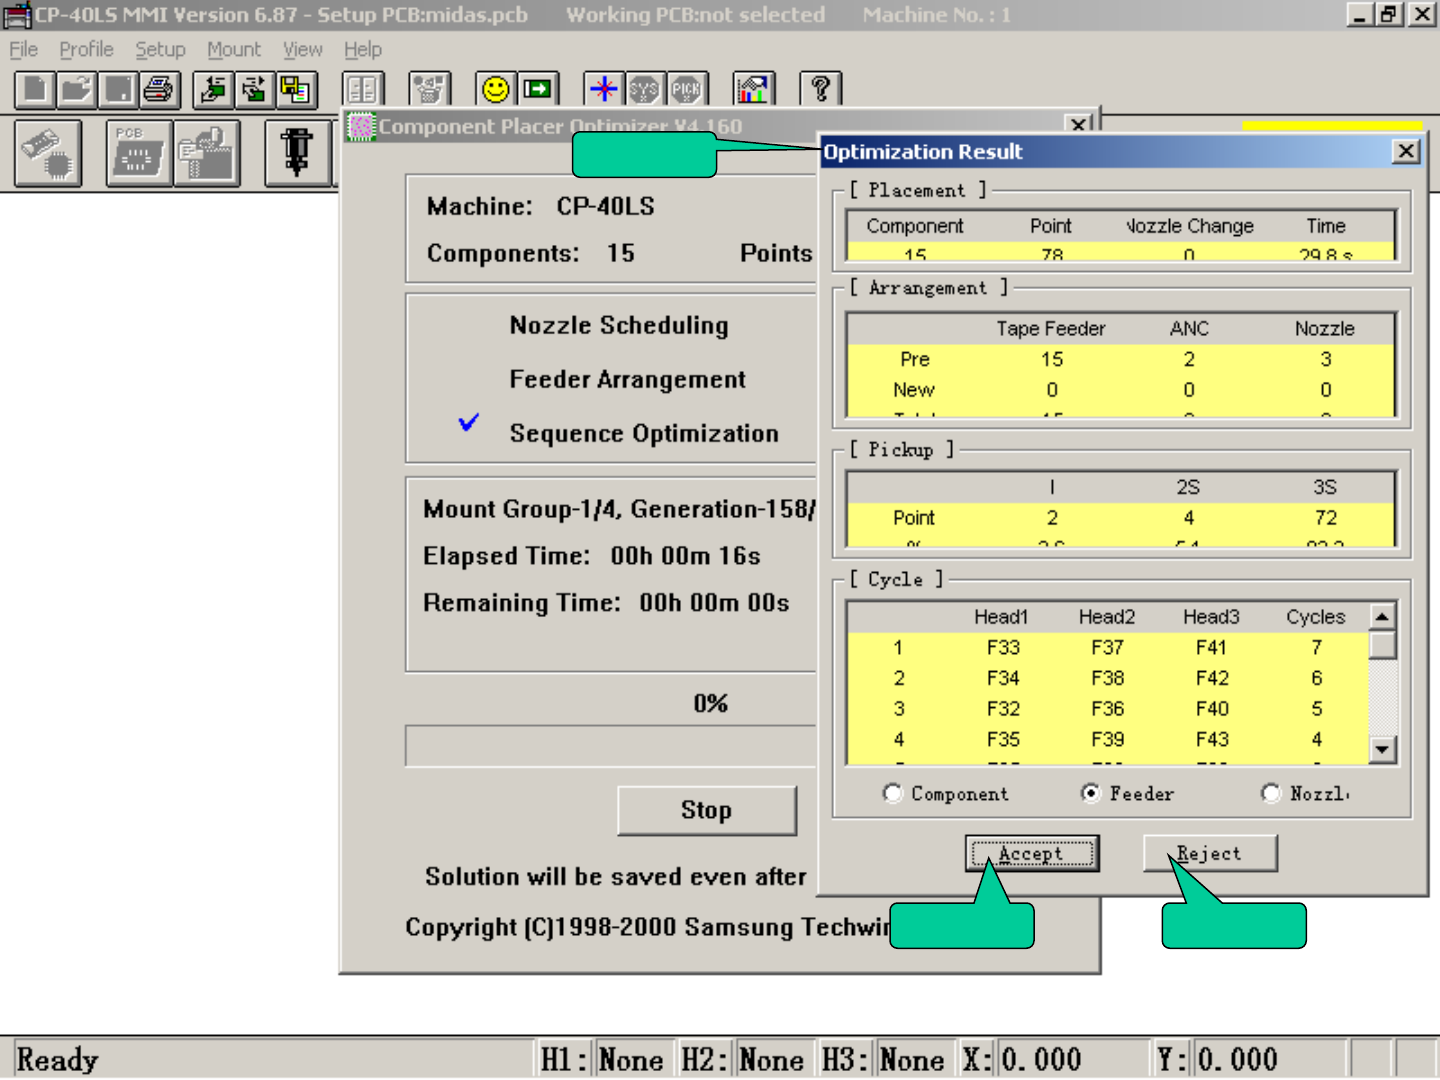Click the yellow smiley face toolbar icon

(495, 90)
